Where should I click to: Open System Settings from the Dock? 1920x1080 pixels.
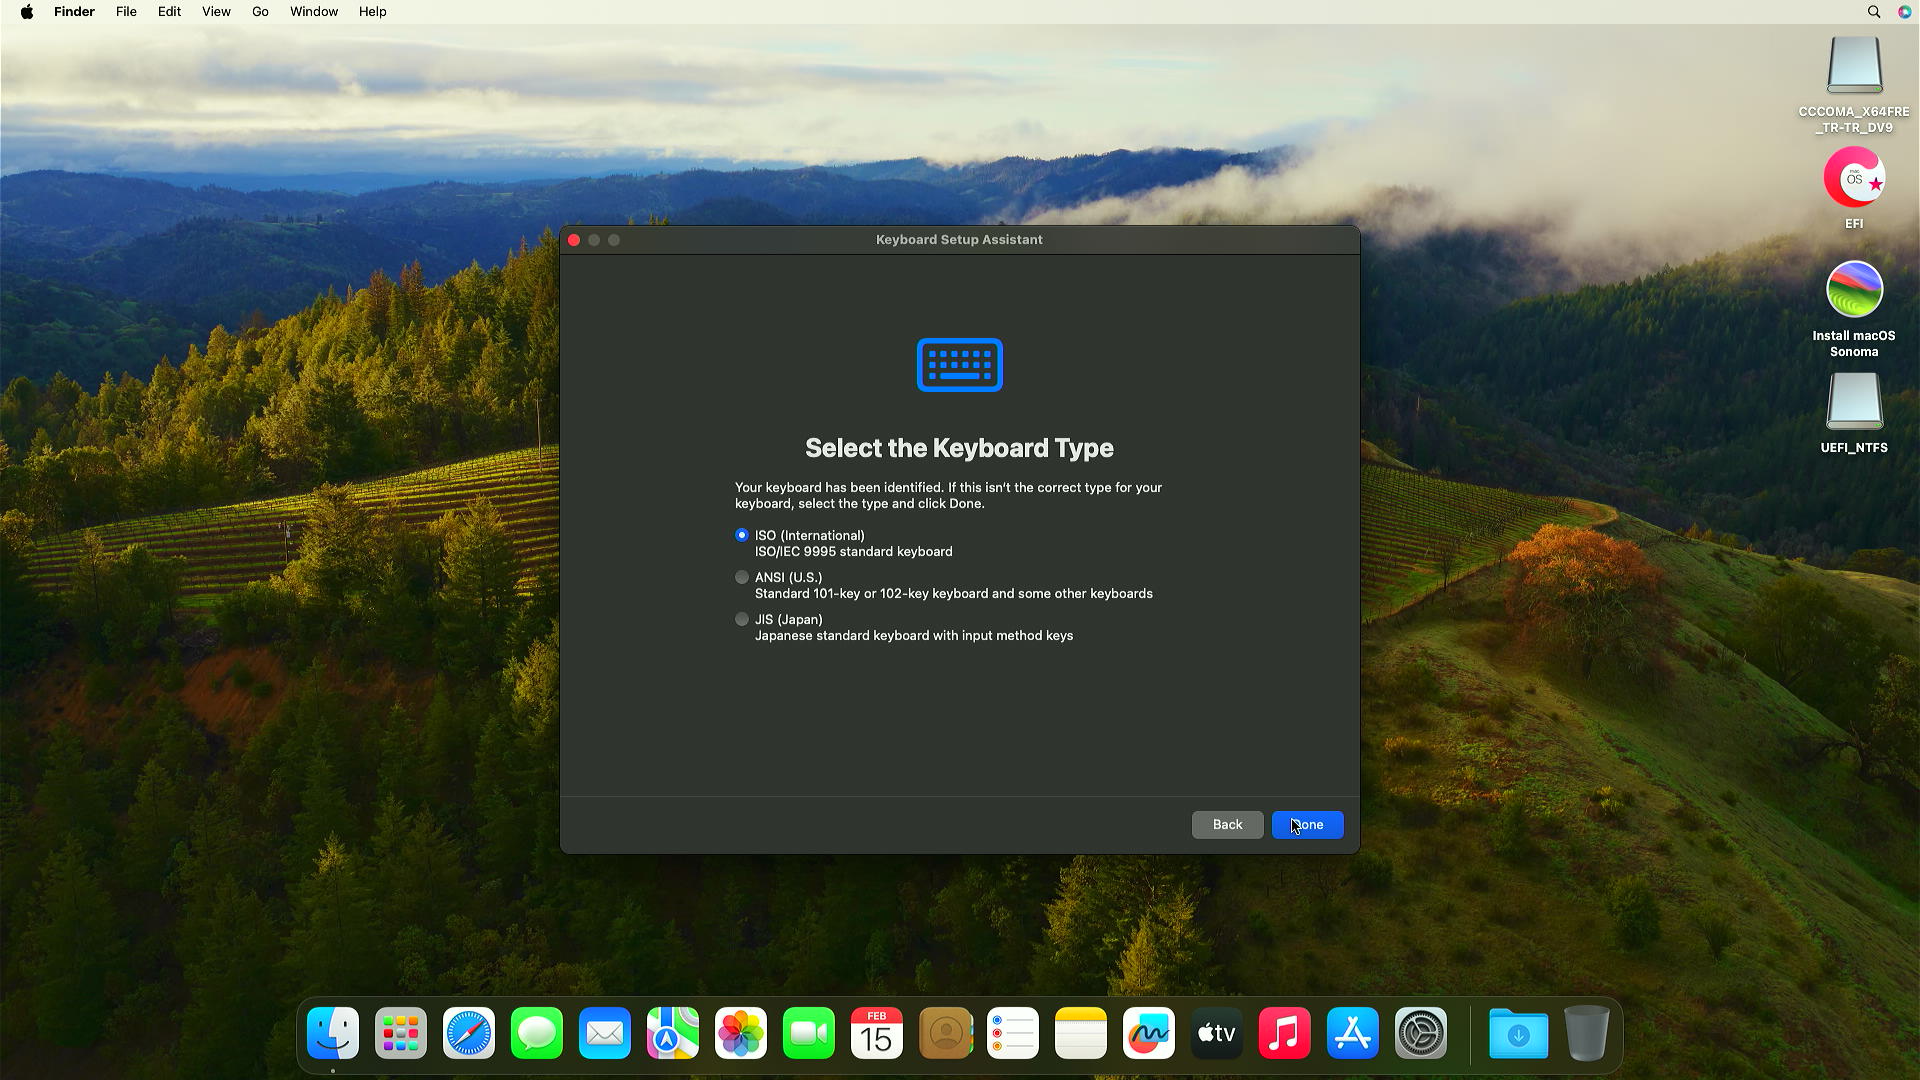pos(1421,1034)
